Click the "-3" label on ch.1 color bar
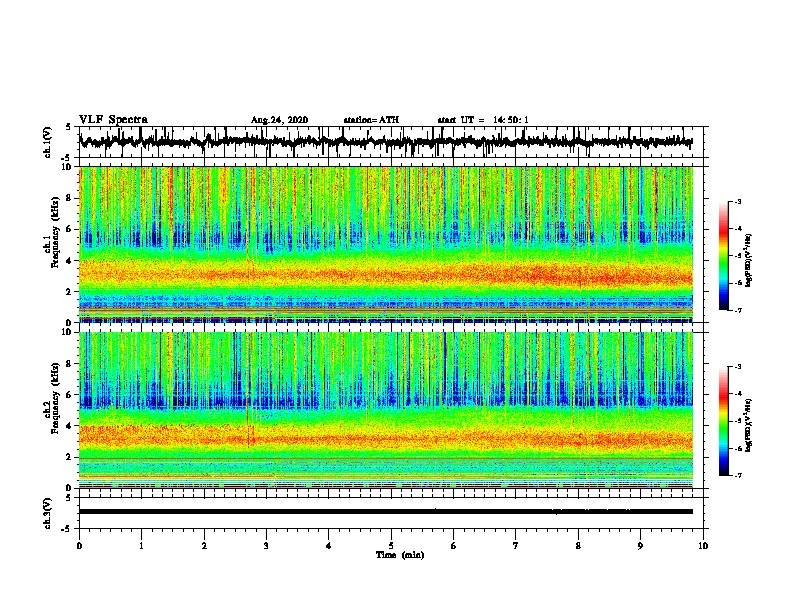 point(738,201)
